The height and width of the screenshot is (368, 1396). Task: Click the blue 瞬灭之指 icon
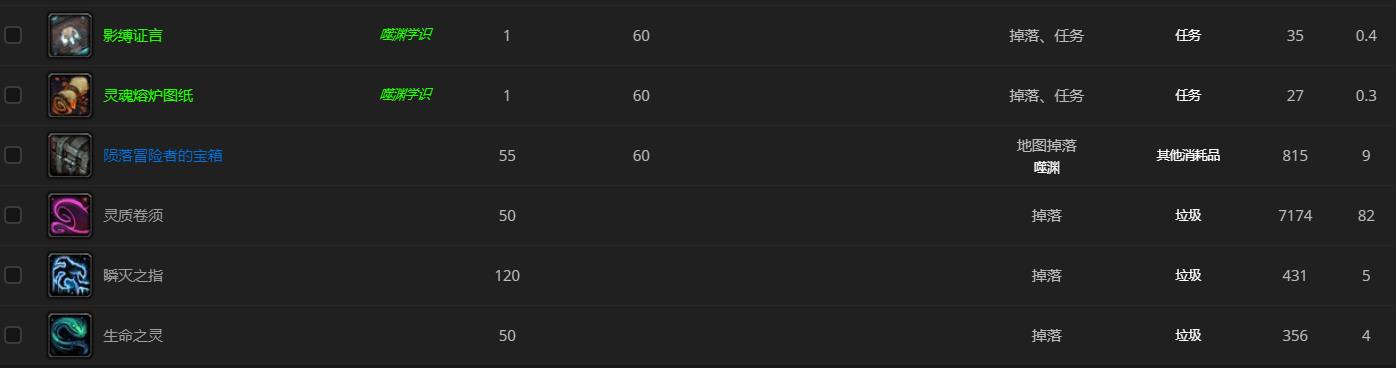tap(70, 276)
